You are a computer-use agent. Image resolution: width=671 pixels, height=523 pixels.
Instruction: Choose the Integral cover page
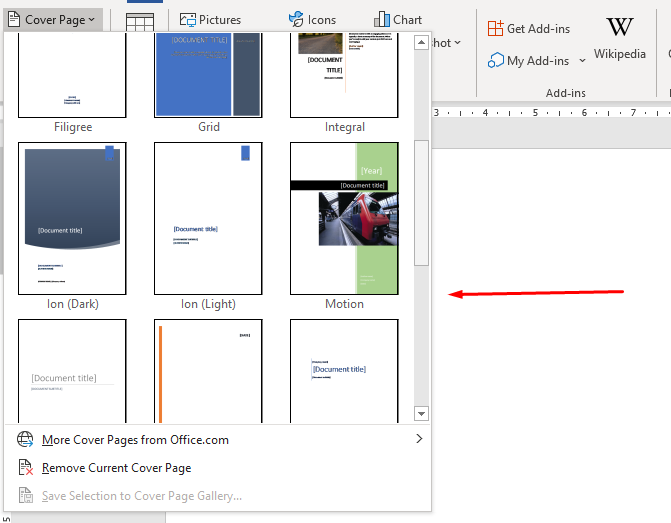tap(344, 75)
